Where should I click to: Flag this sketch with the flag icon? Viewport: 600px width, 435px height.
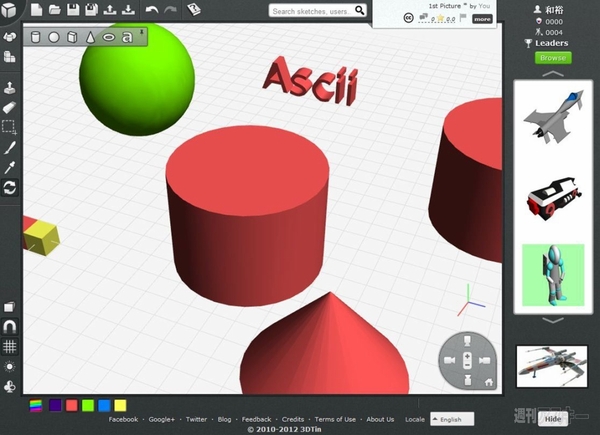[x=463, y=18]
